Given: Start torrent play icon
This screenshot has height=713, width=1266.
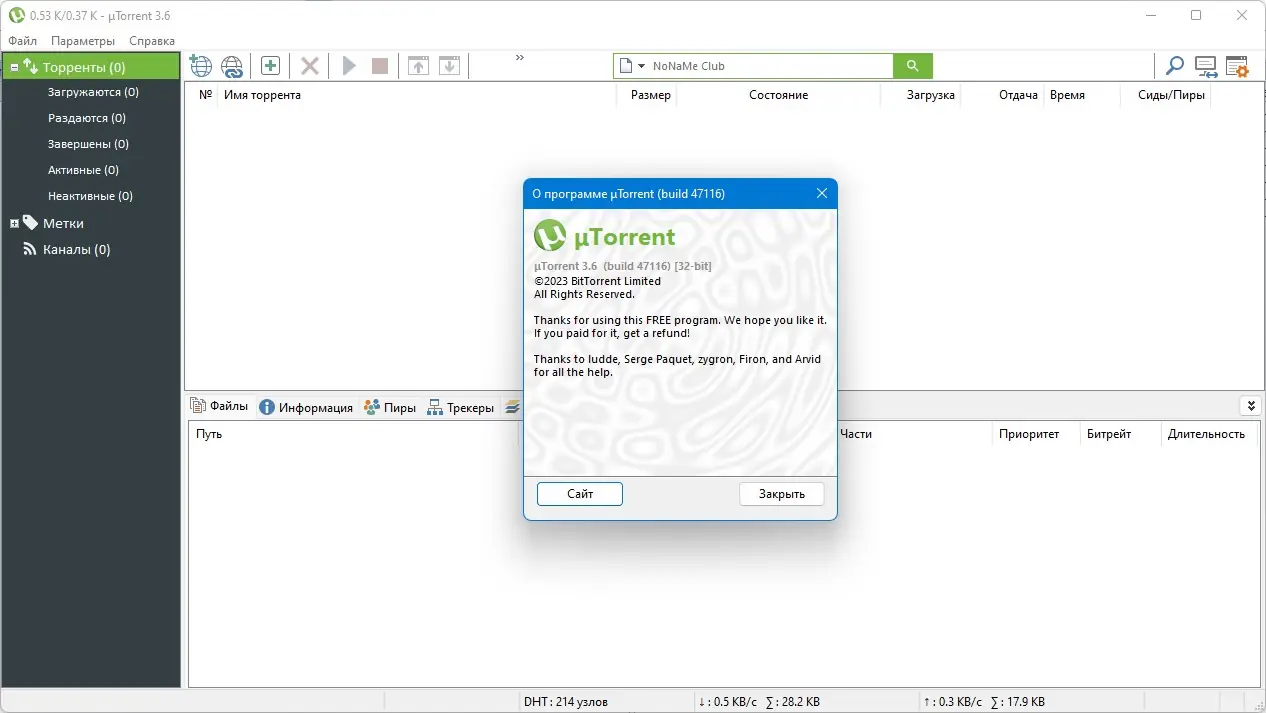Looking at the screenshot, I should pyautogui.click(x=349, y=66).
